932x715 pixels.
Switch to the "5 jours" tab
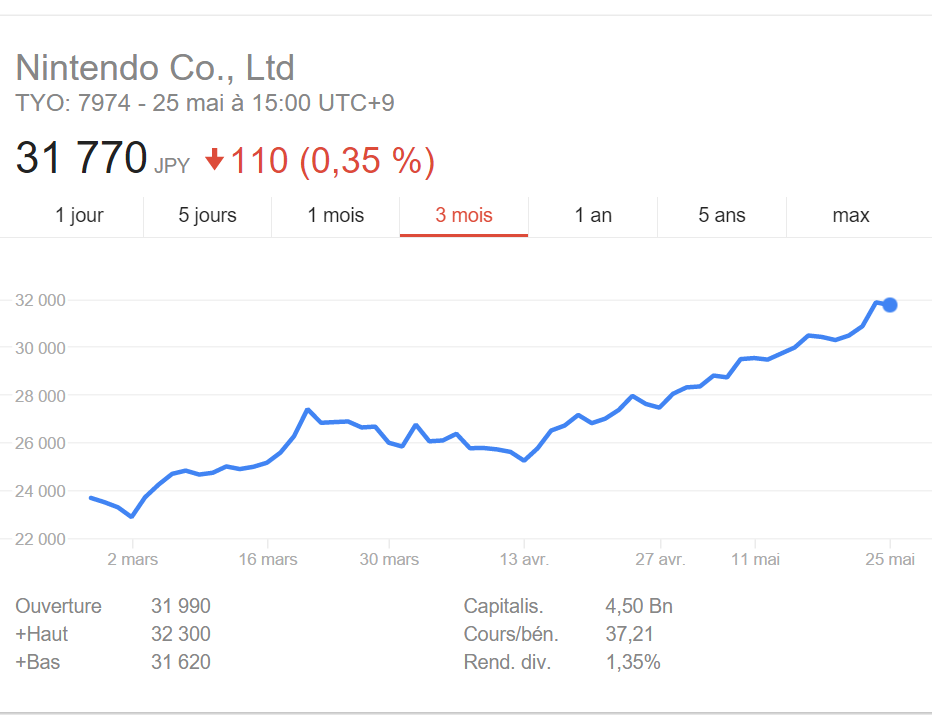208,215
